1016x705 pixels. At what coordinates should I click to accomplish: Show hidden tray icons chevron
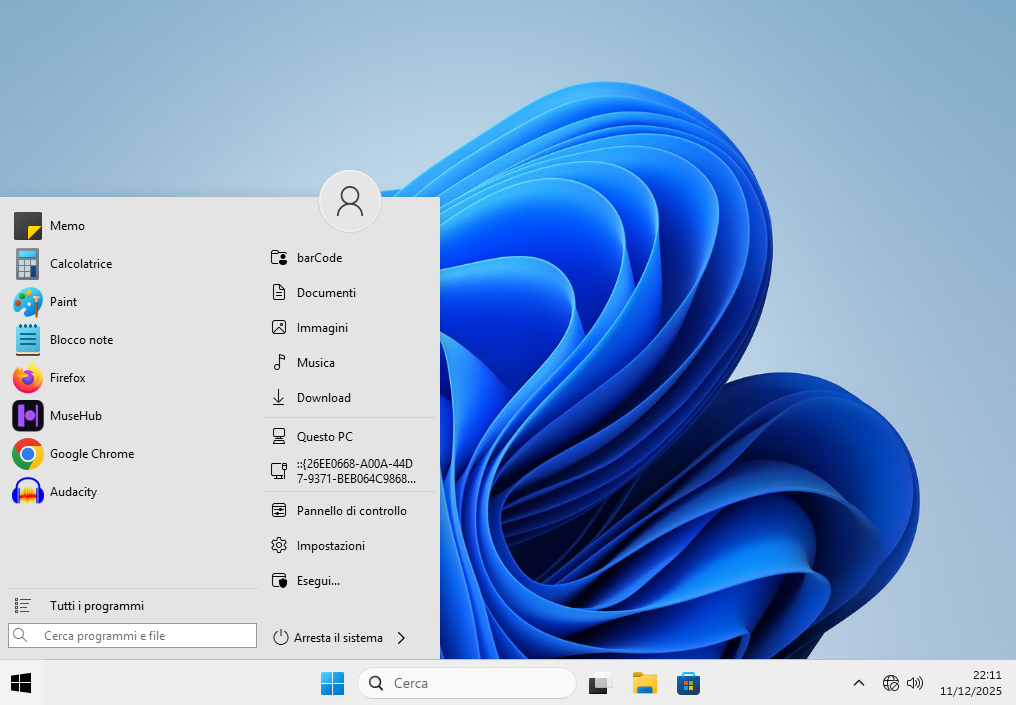(x=859, y=683)
